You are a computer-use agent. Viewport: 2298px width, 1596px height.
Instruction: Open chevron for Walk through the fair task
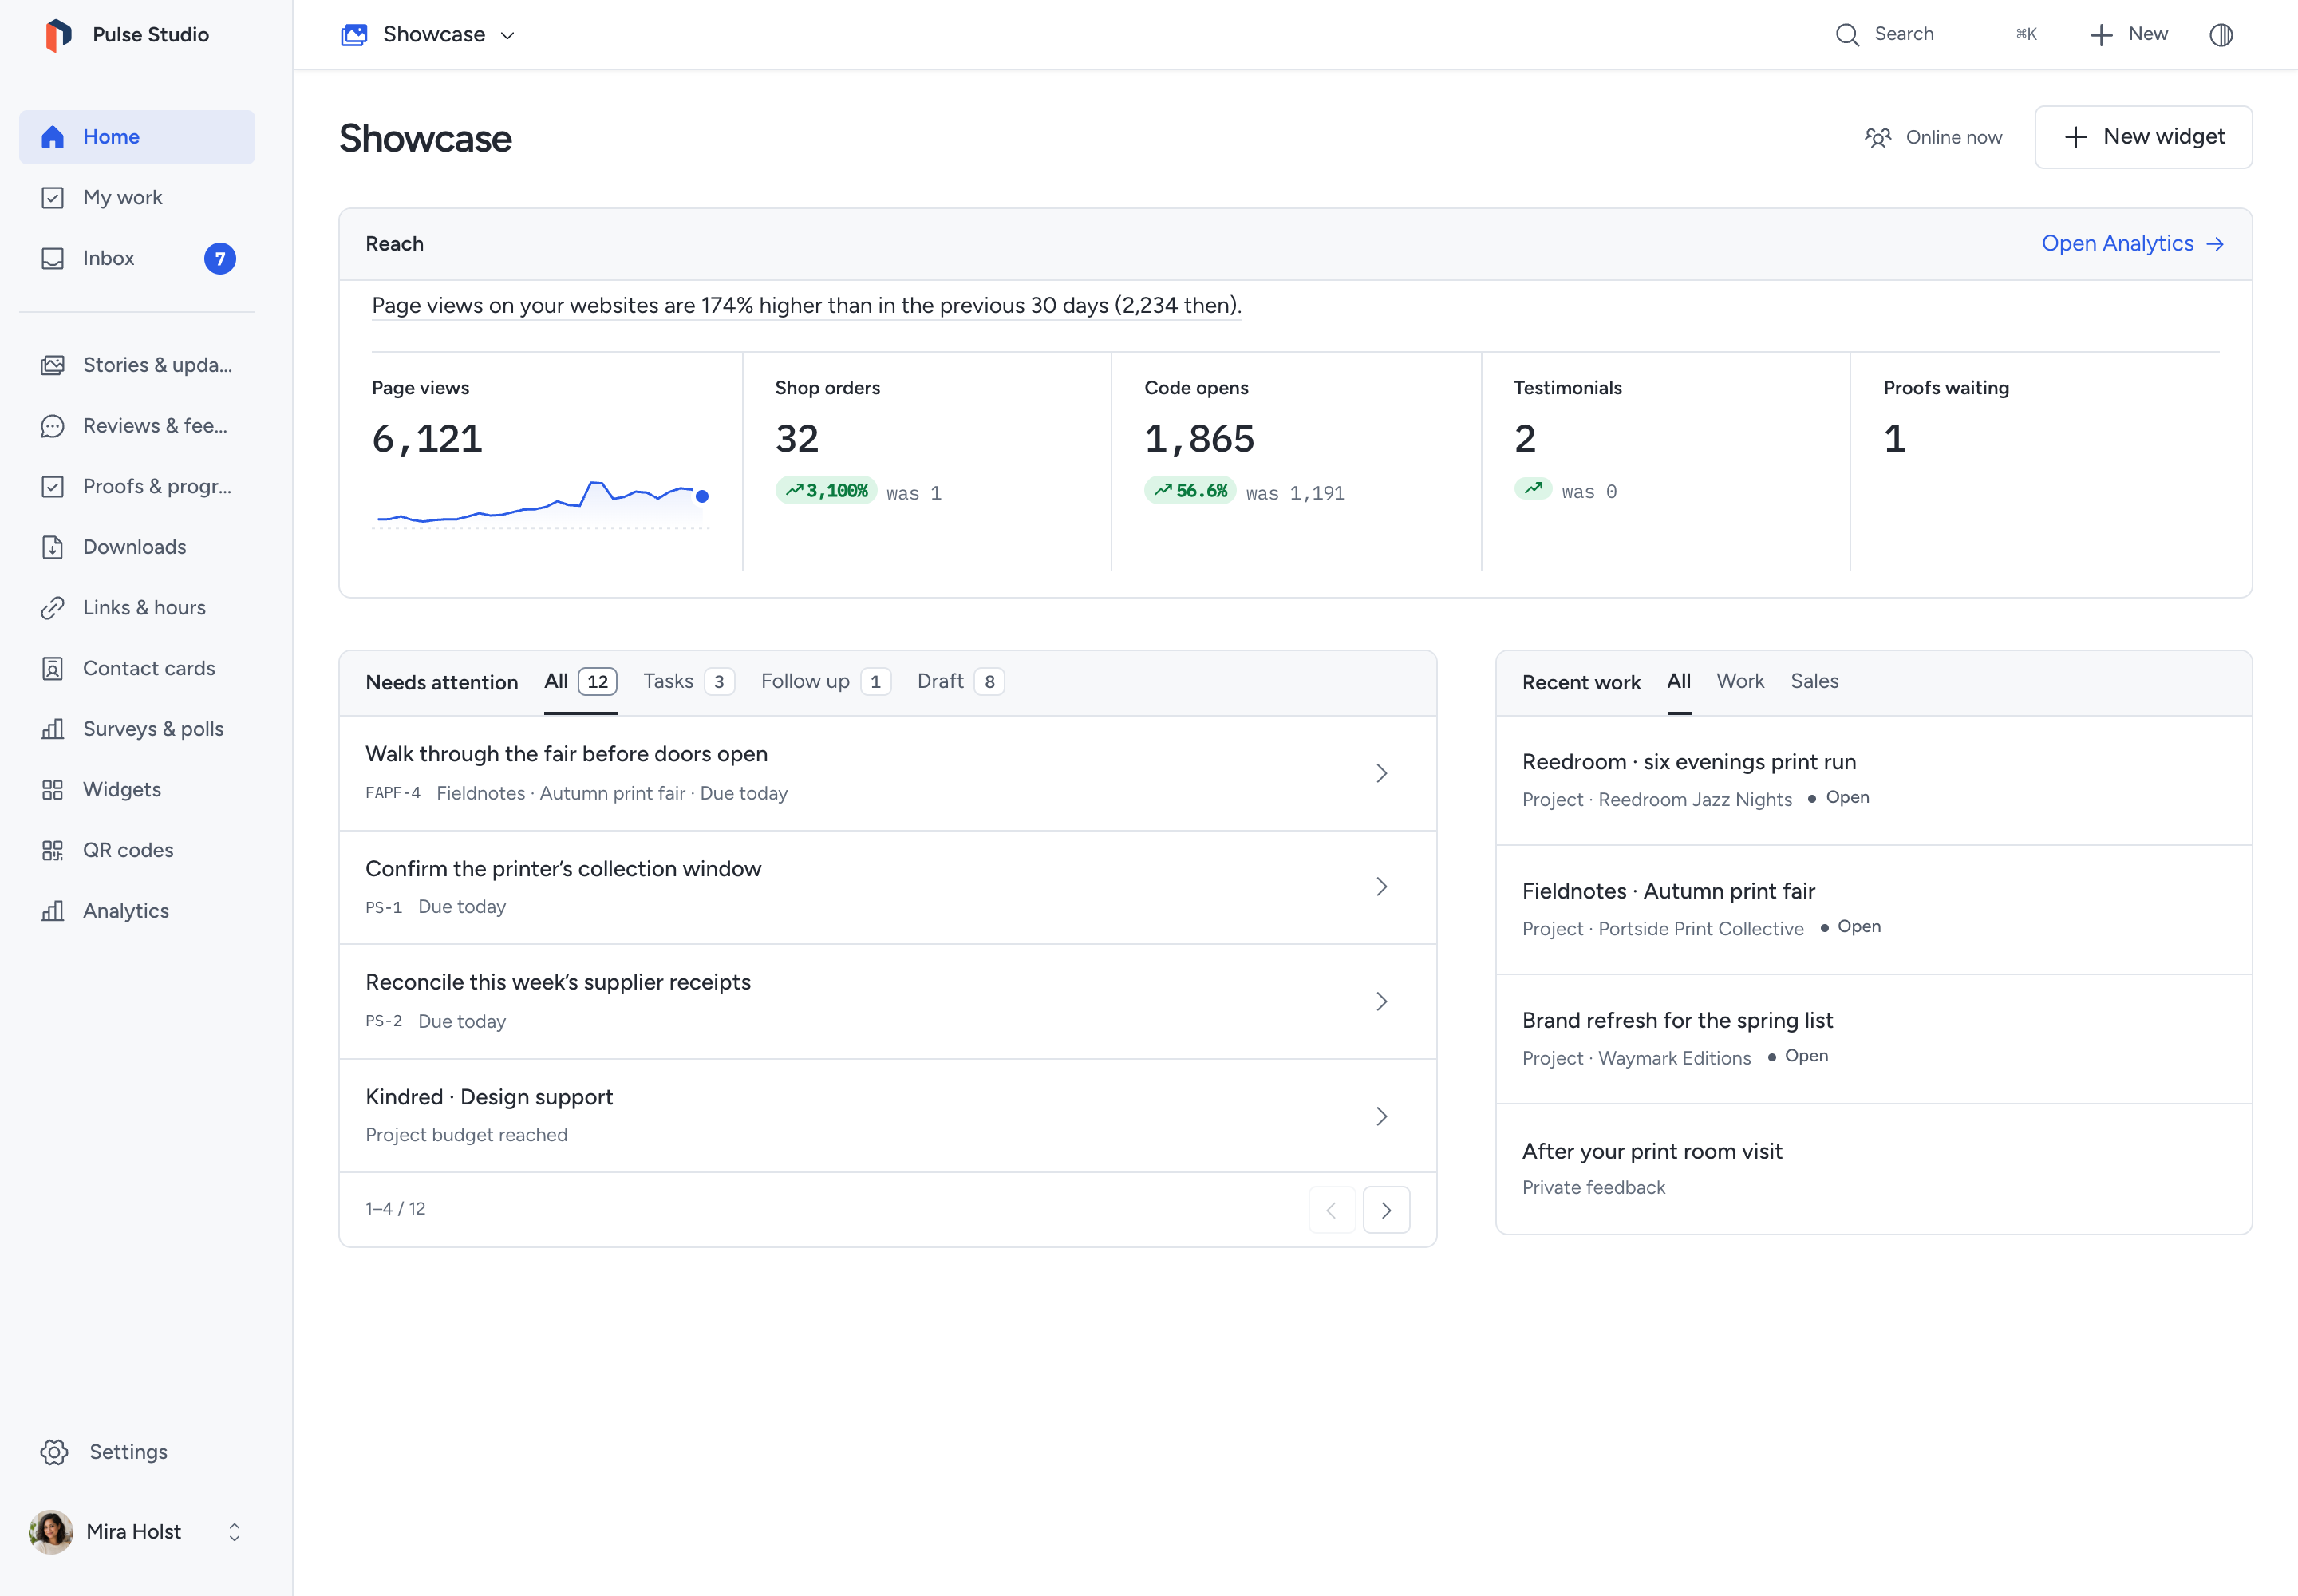[x=1381, y=773]
